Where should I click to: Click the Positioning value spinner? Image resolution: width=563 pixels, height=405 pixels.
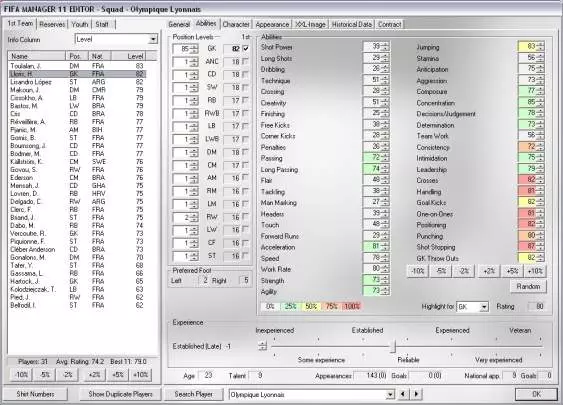540,224
